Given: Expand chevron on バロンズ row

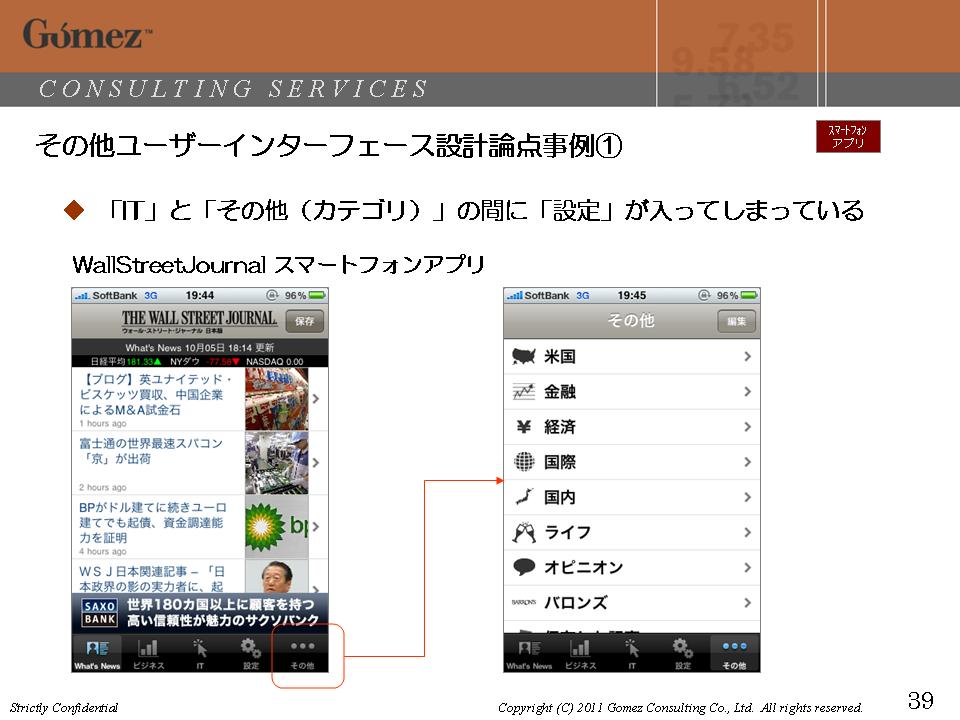Looking at the screenshot, I should 748,603.
